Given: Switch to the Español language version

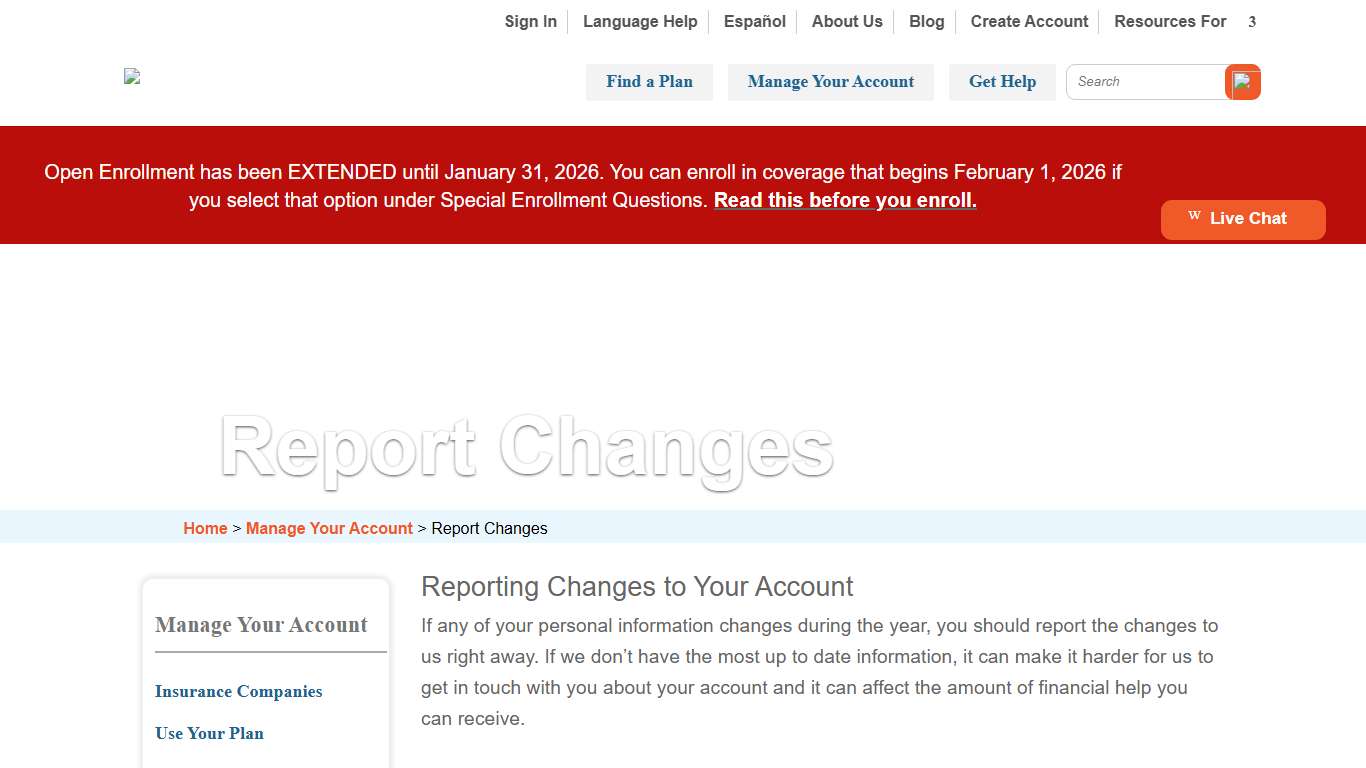Looking at the screenshot, I should point(754,21).
